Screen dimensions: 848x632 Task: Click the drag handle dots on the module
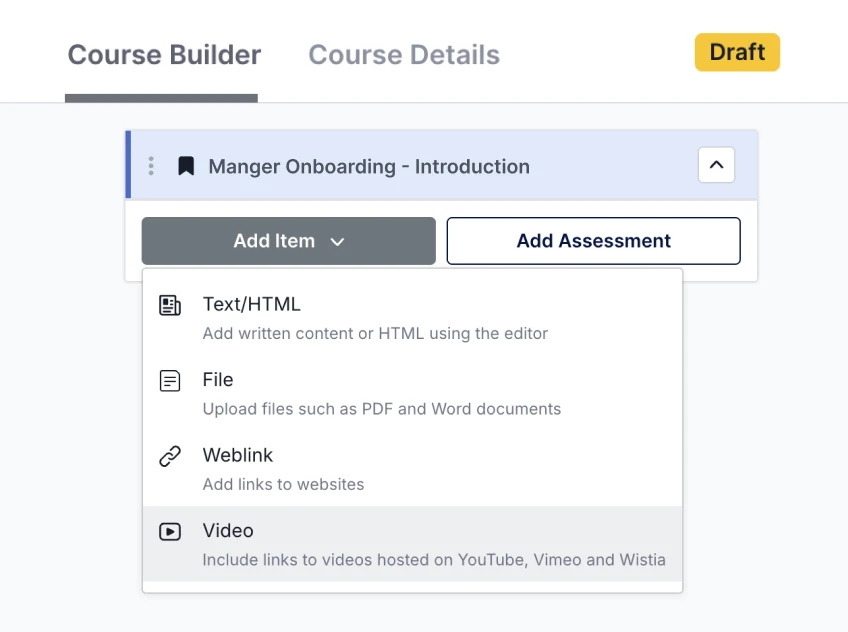coord(150,166)
